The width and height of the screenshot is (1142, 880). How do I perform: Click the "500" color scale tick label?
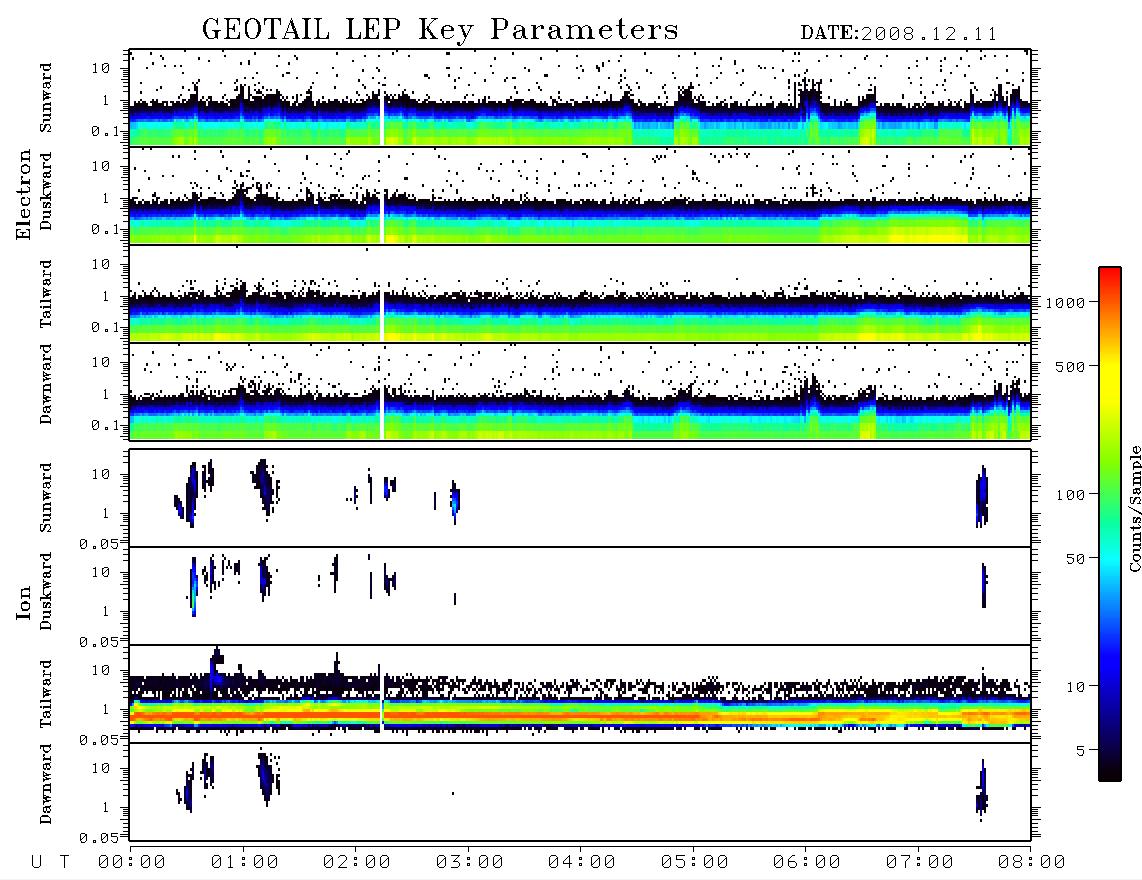1070,366
